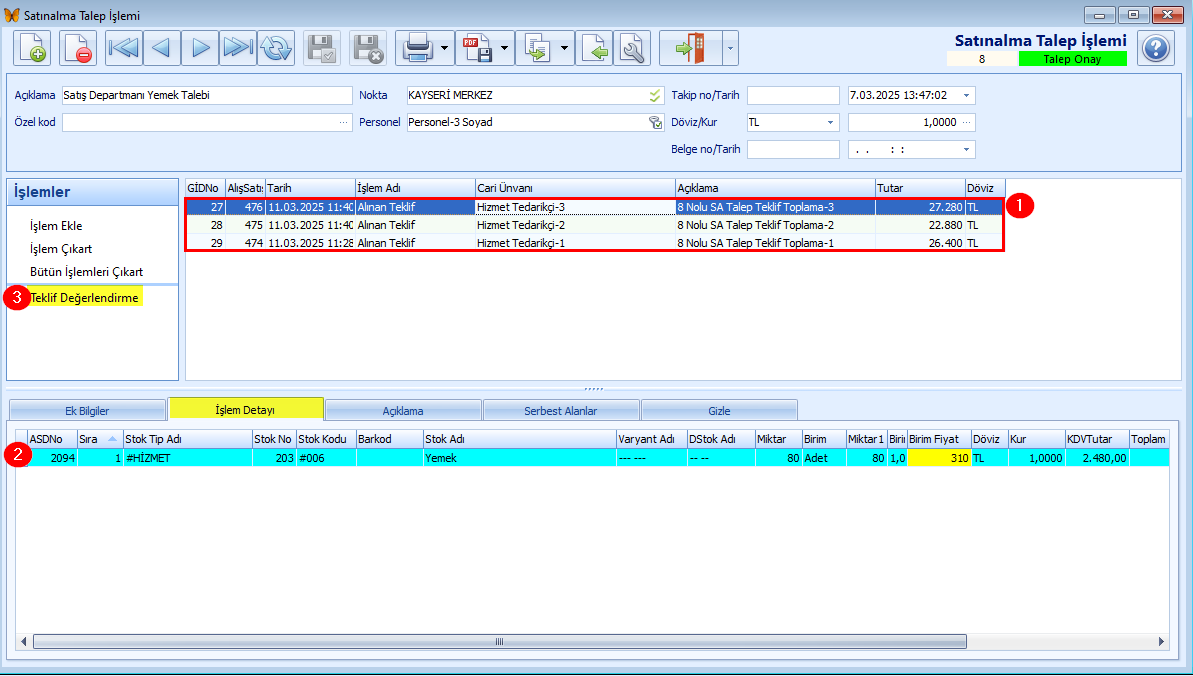The image size is (1193, 676).
Task: Click the refresh arrows icon
Action: point(276,49)
